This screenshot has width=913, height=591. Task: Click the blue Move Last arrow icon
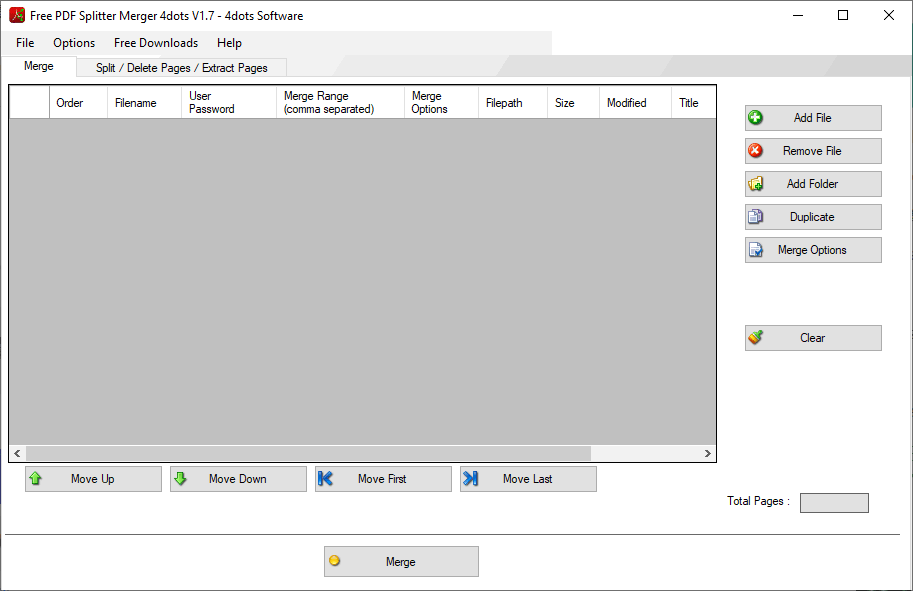coord(470,479)
